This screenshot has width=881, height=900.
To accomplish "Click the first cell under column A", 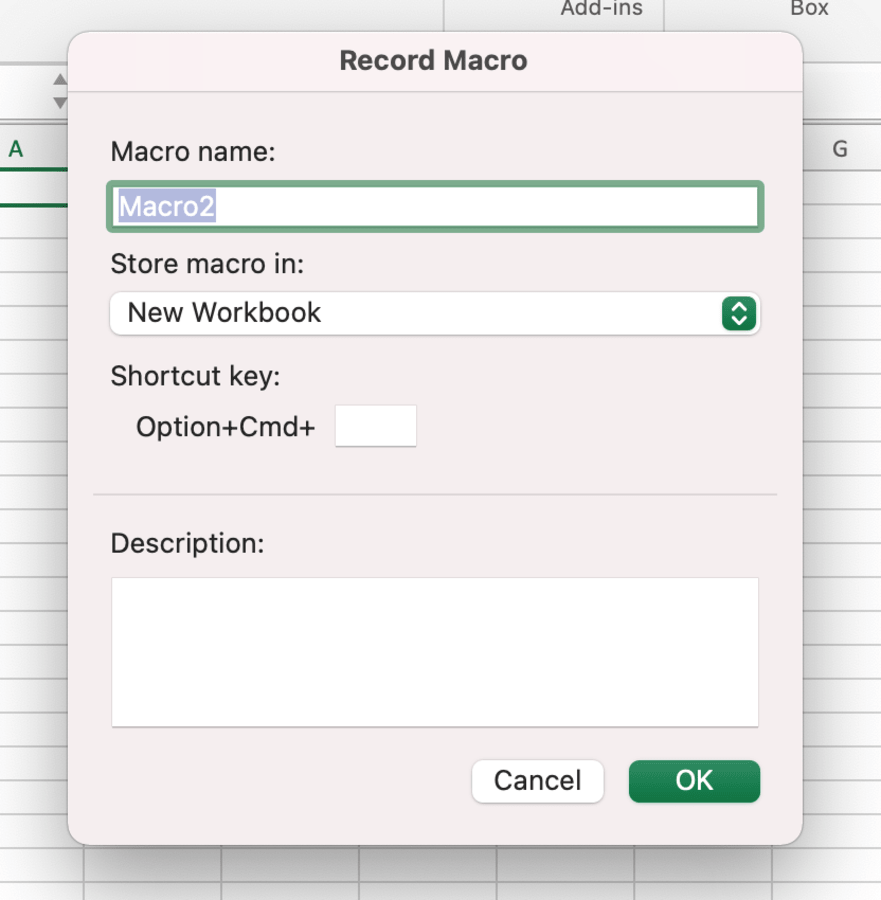I will tap(30, 188).
